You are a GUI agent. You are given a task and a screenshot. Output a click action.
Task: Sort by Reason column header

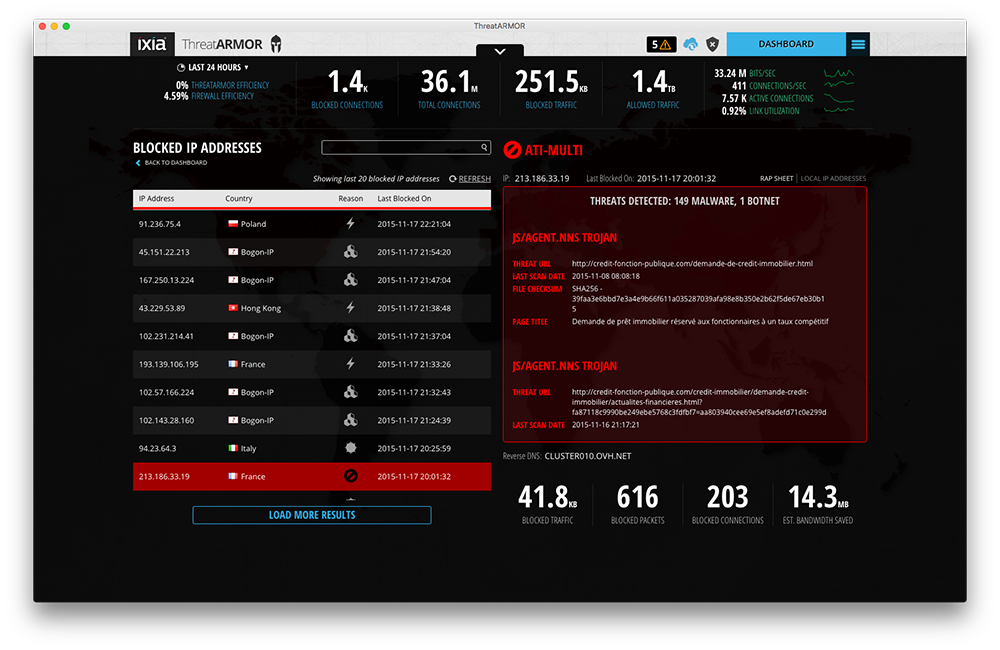tap(350, 198)
